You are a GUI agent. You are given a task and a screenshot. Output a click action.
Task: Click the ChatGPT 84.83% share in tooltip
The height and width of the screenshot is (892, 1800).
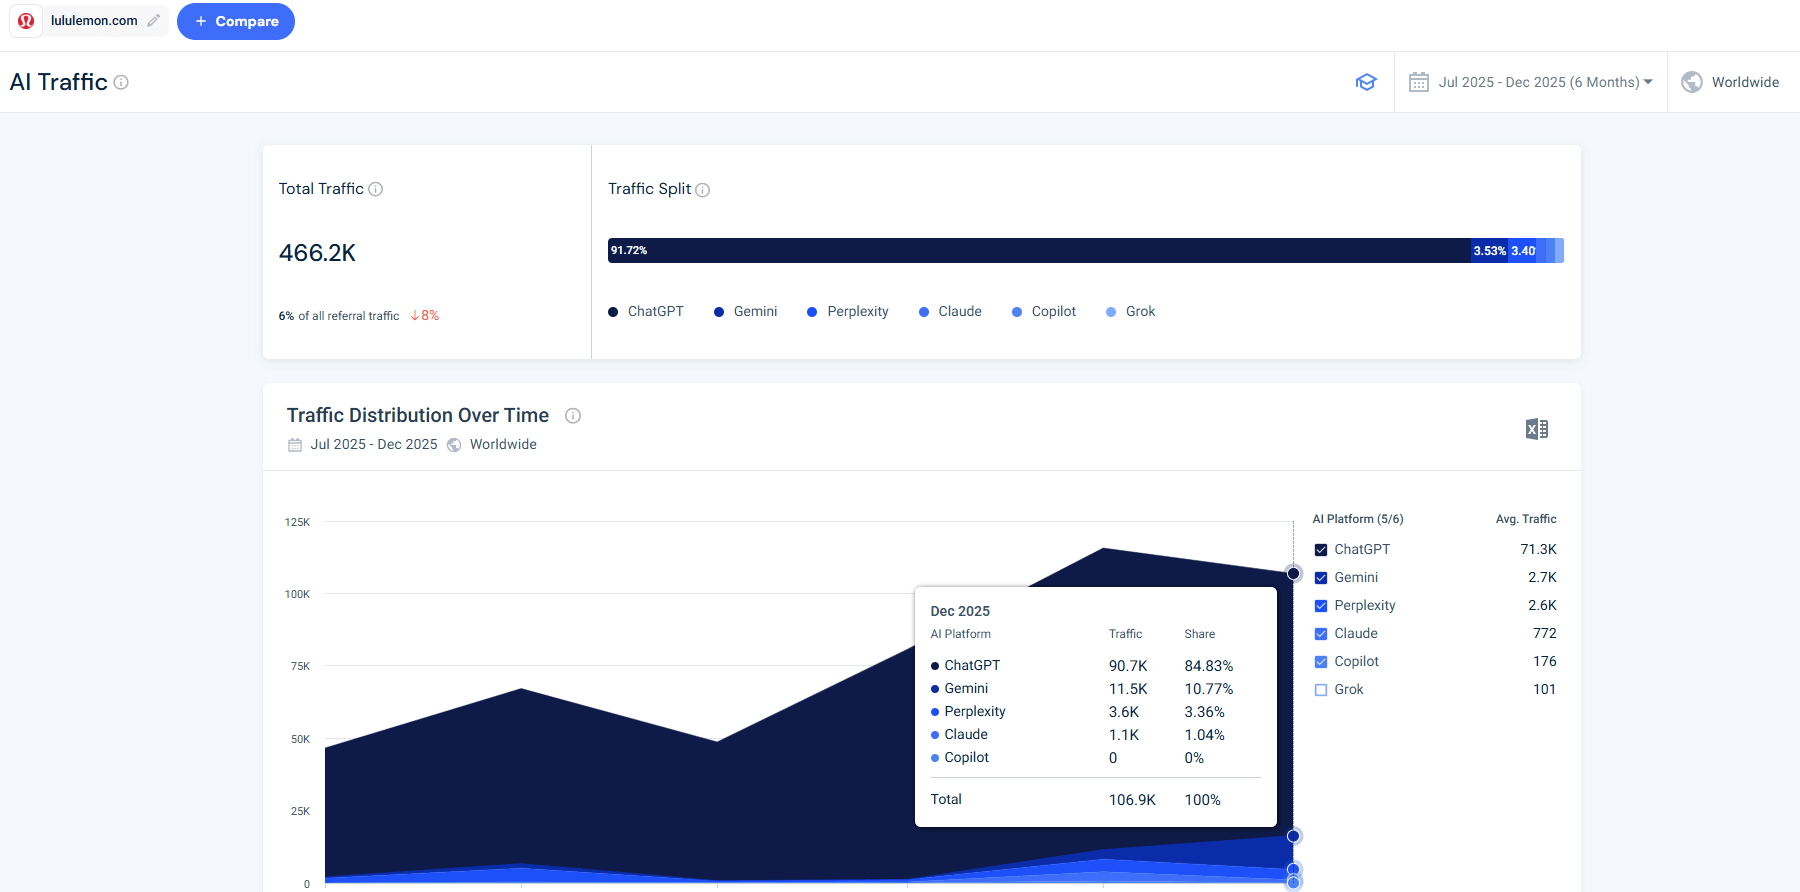pyautogui.click(x=1209, y=666)
